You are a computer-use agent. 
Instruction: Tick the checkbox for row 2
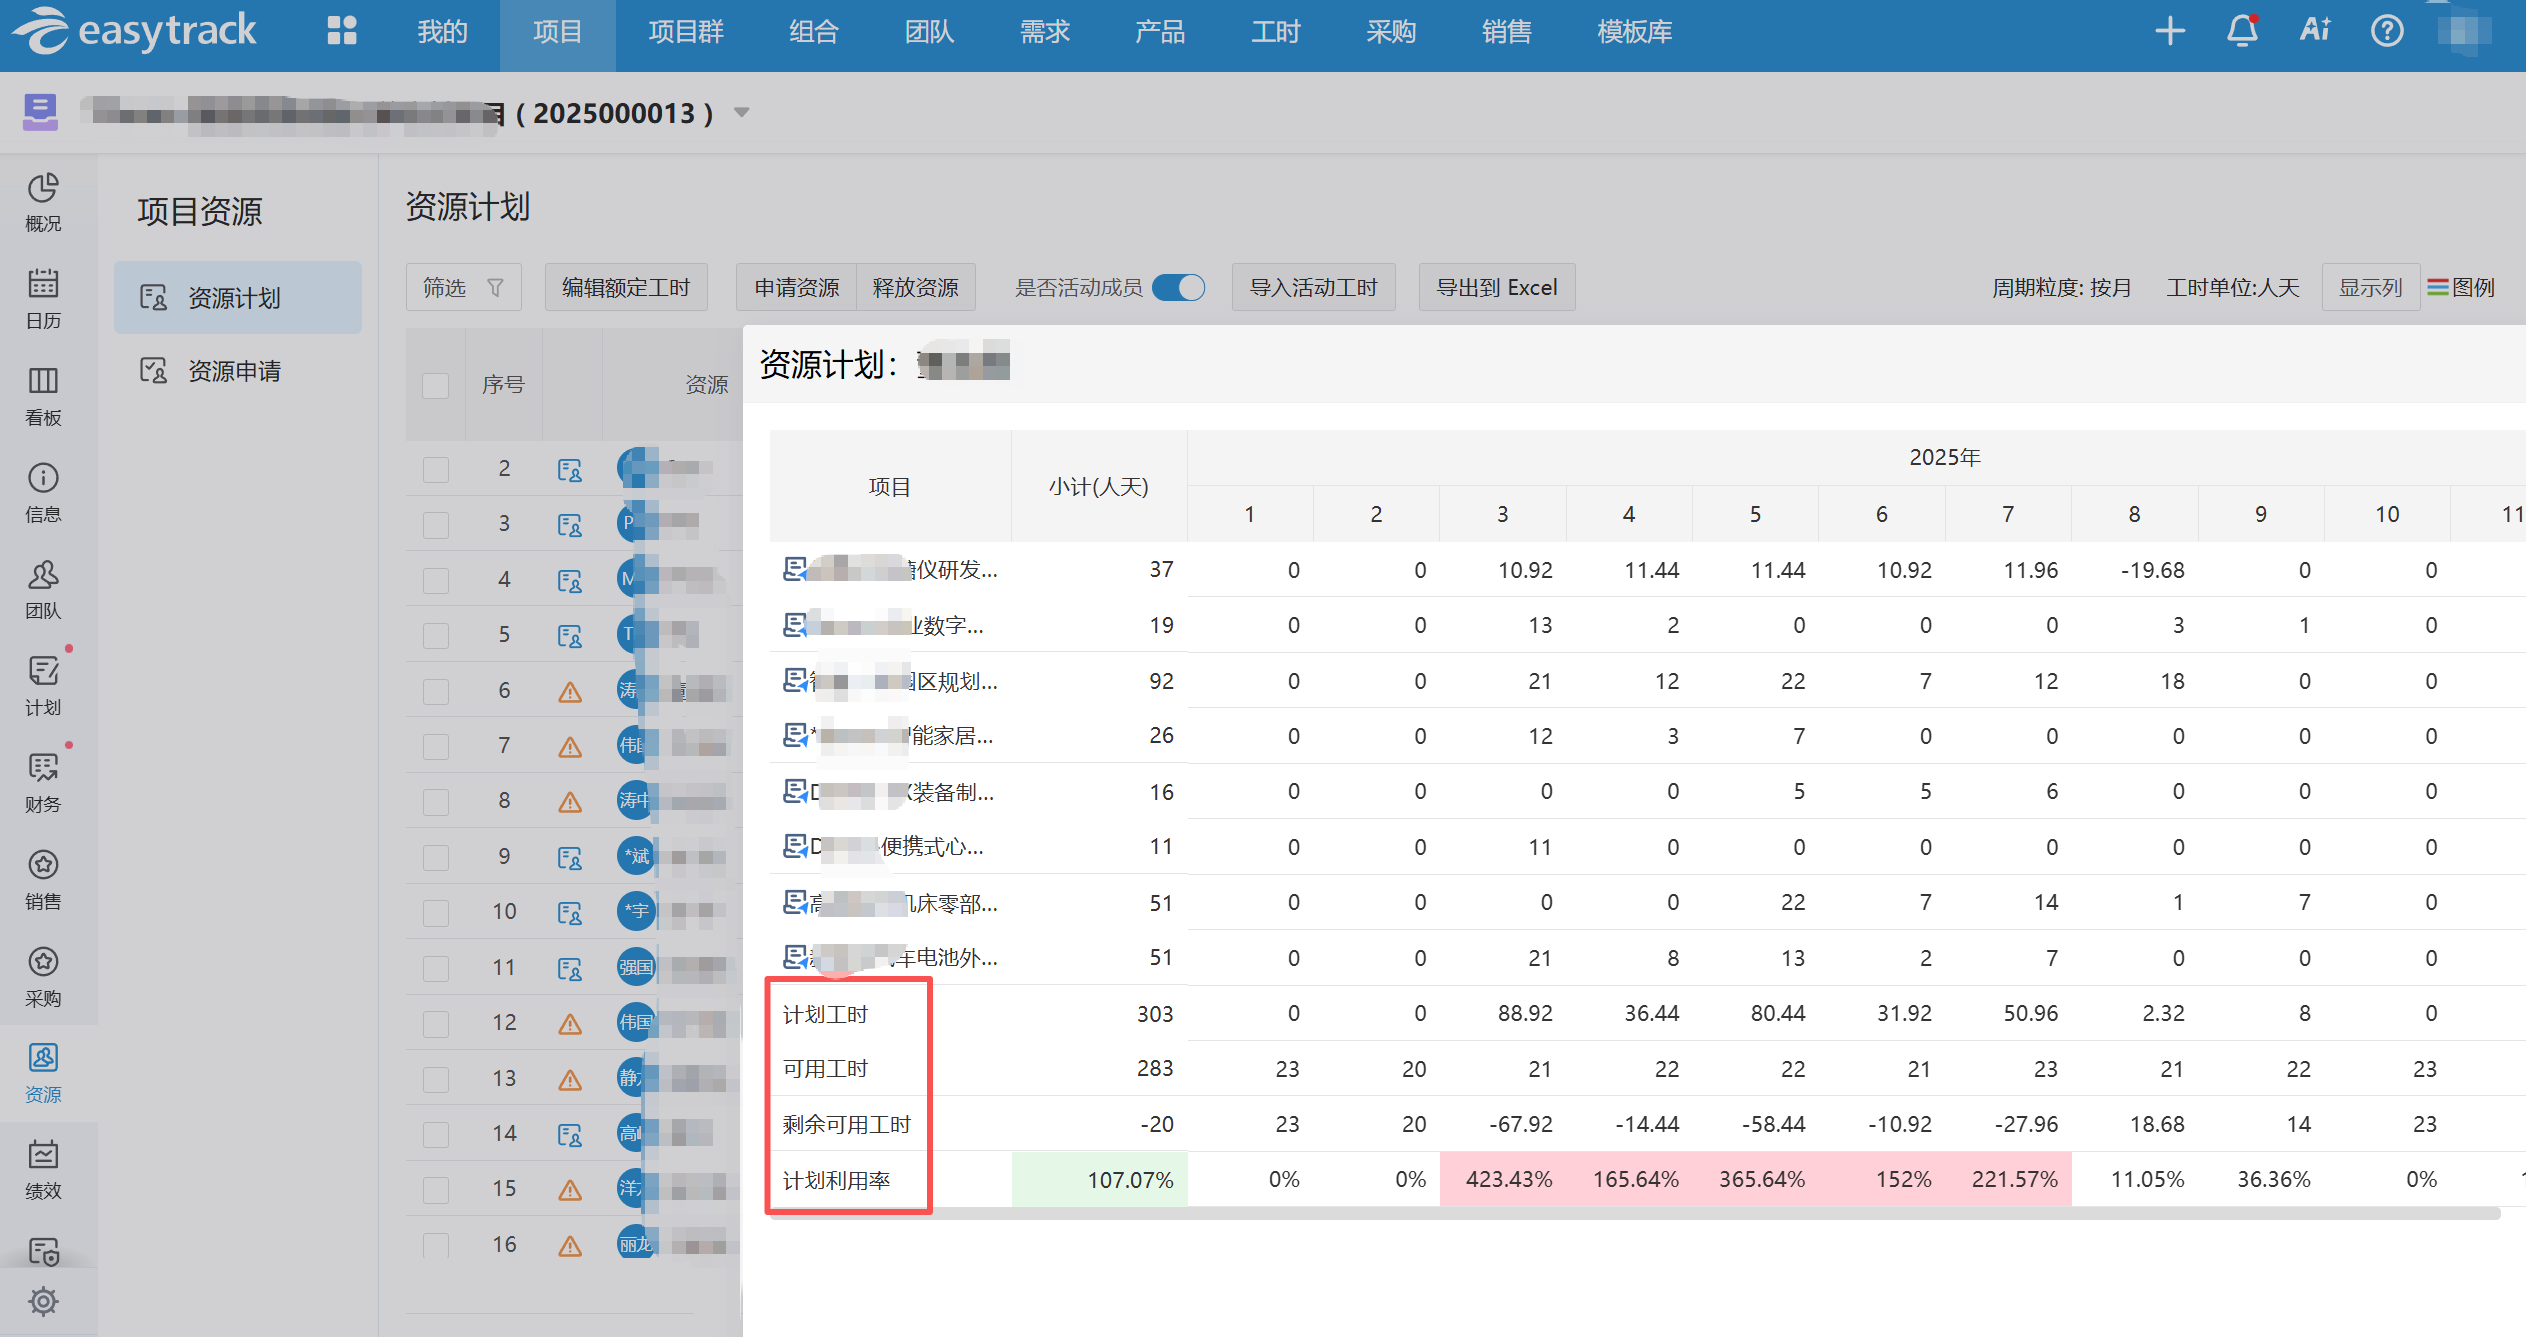coord(435,469)
